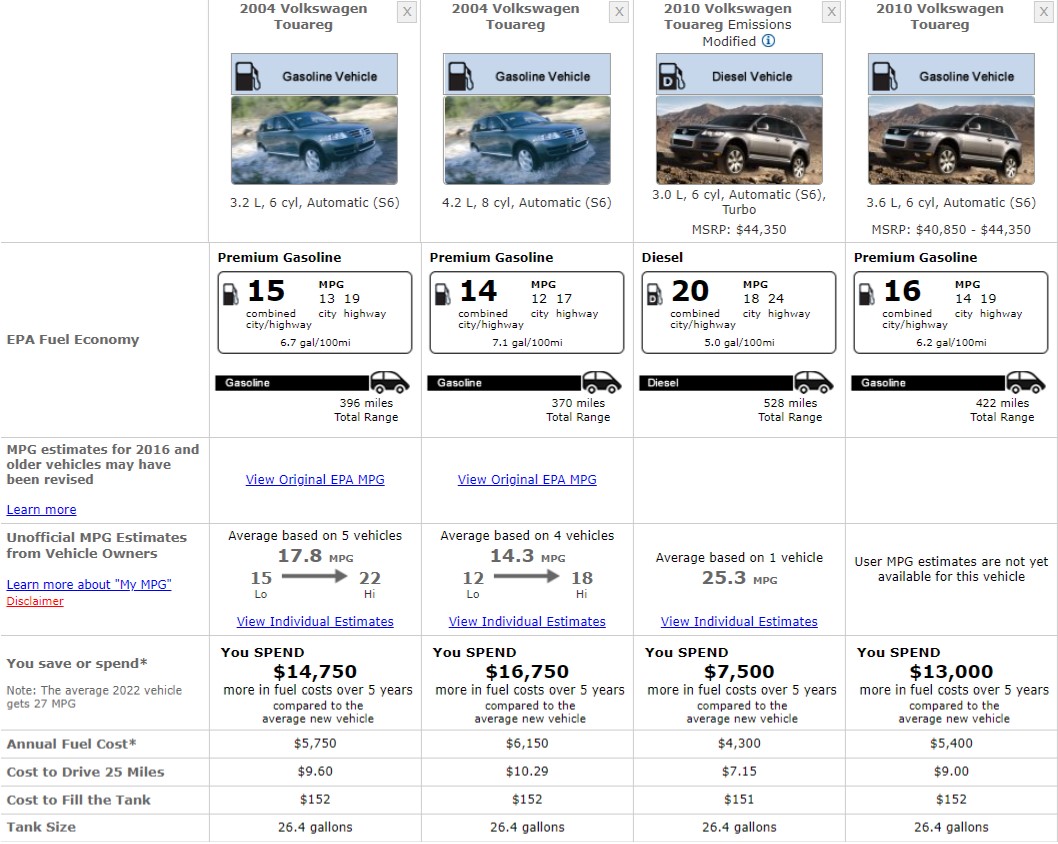Open photo of 2004 Touareg 4.2 L
The height and width of the screenshot is (844, 1058).
(x=527, y=140)
